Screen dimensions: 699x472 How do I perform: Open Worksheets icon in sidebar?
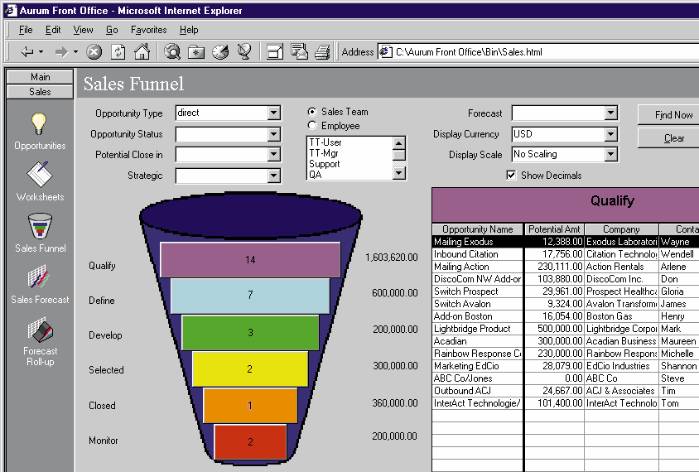(39, 174)
